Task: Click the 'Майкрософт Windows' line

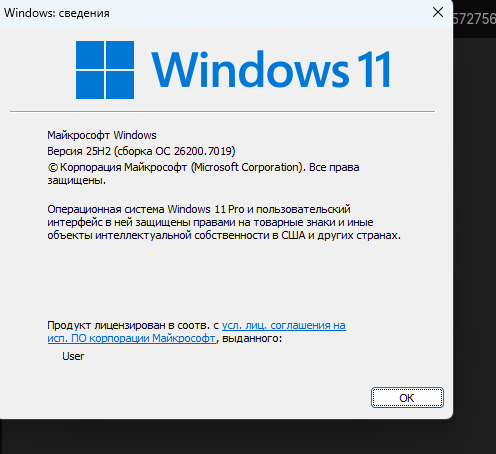Action: (102, 135)
